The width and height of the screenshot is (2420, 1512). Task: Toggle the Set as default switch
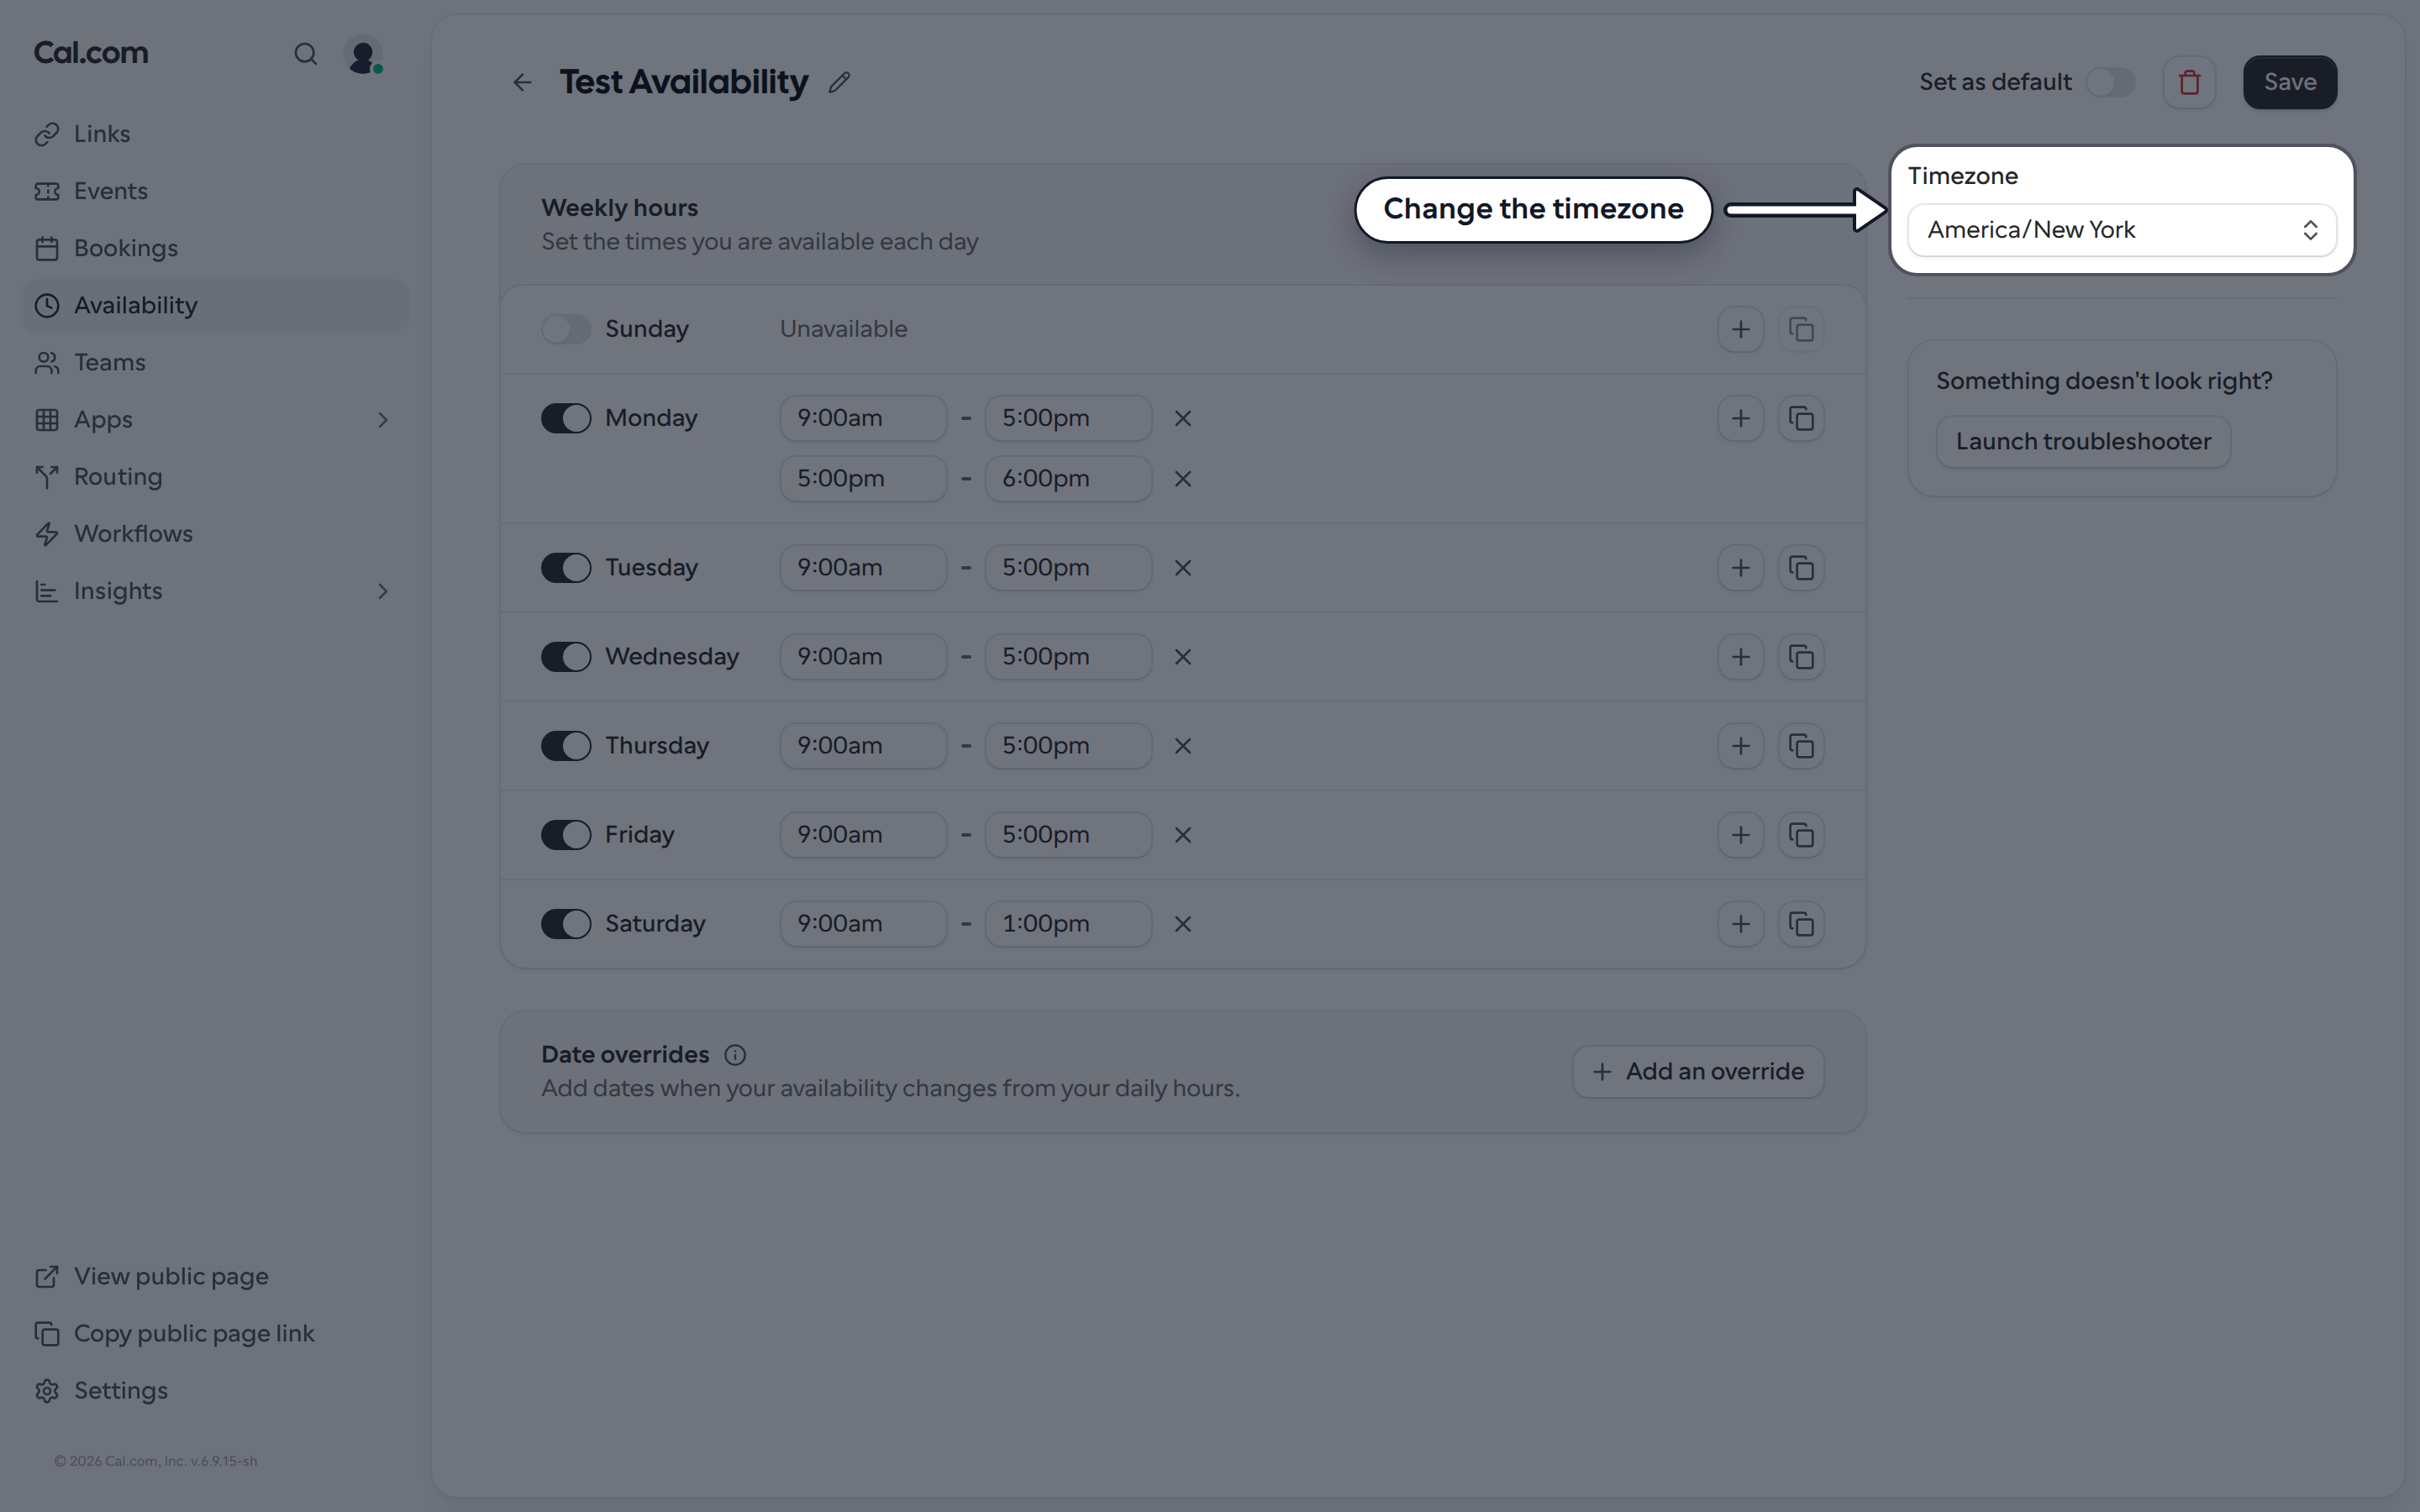click(2110, 82)
